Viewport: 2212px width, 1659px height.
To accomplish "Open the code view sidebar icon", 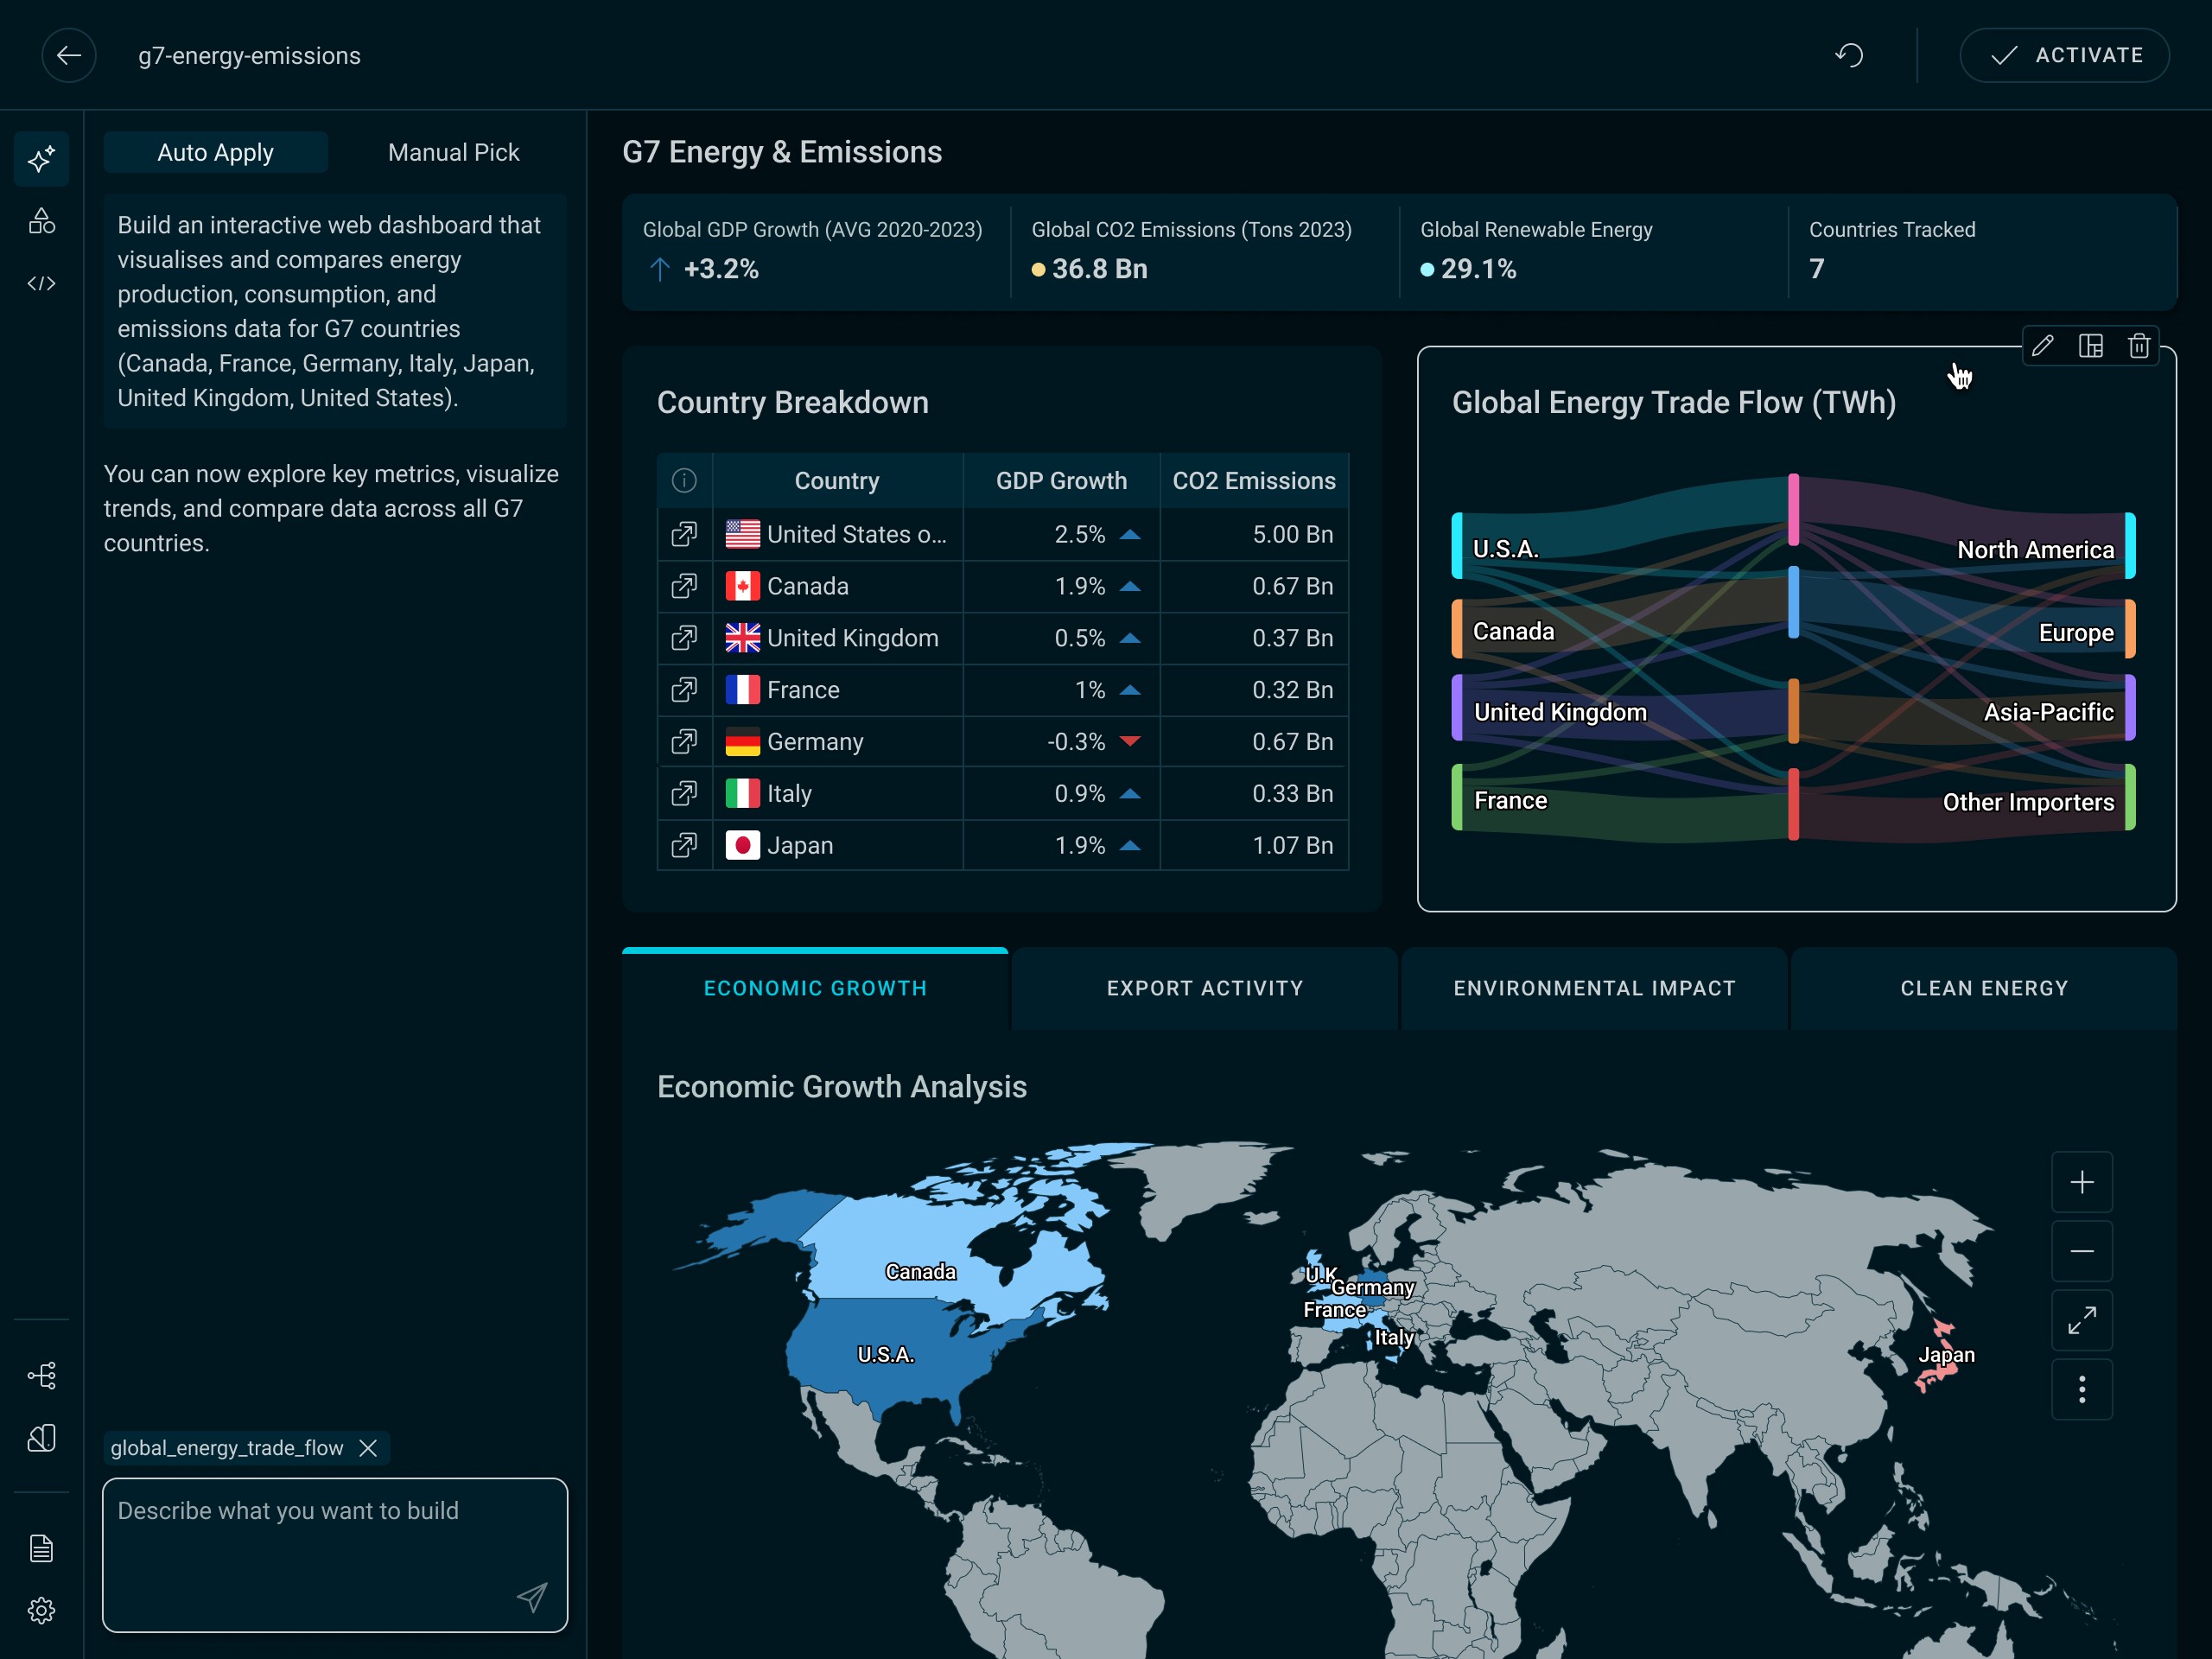I will coord(41,284).
